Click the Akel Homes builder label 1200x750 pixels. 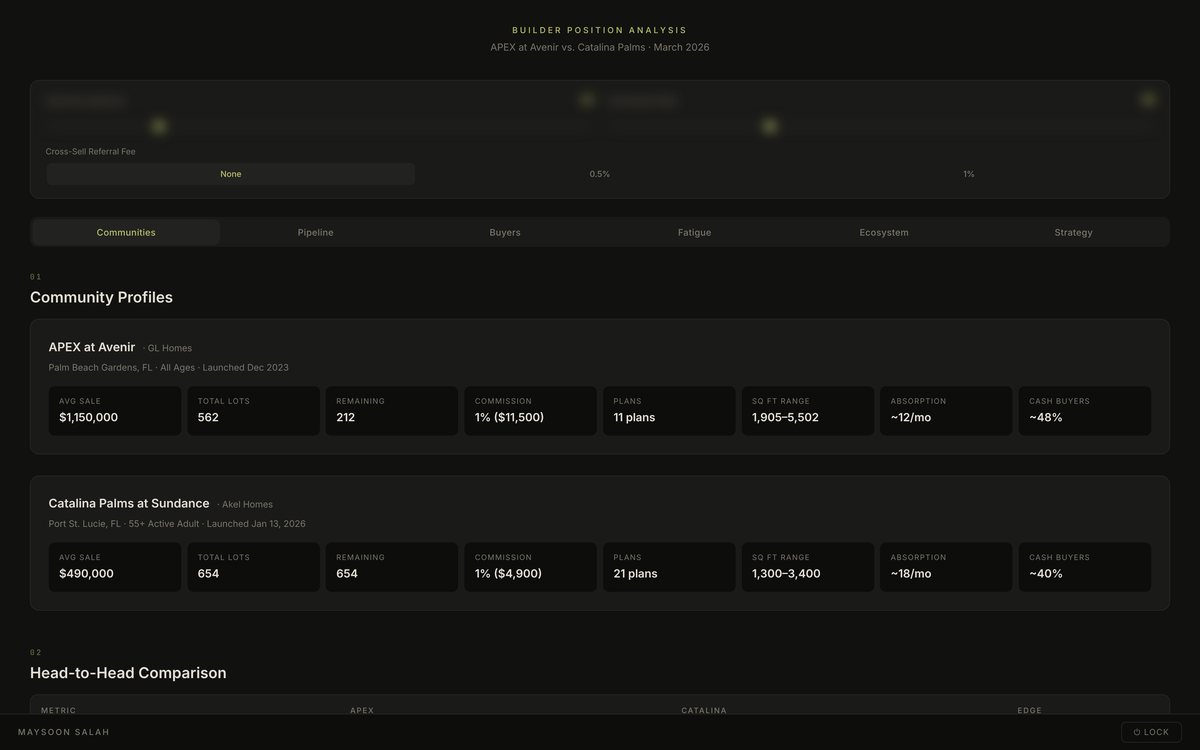point(247,504)
